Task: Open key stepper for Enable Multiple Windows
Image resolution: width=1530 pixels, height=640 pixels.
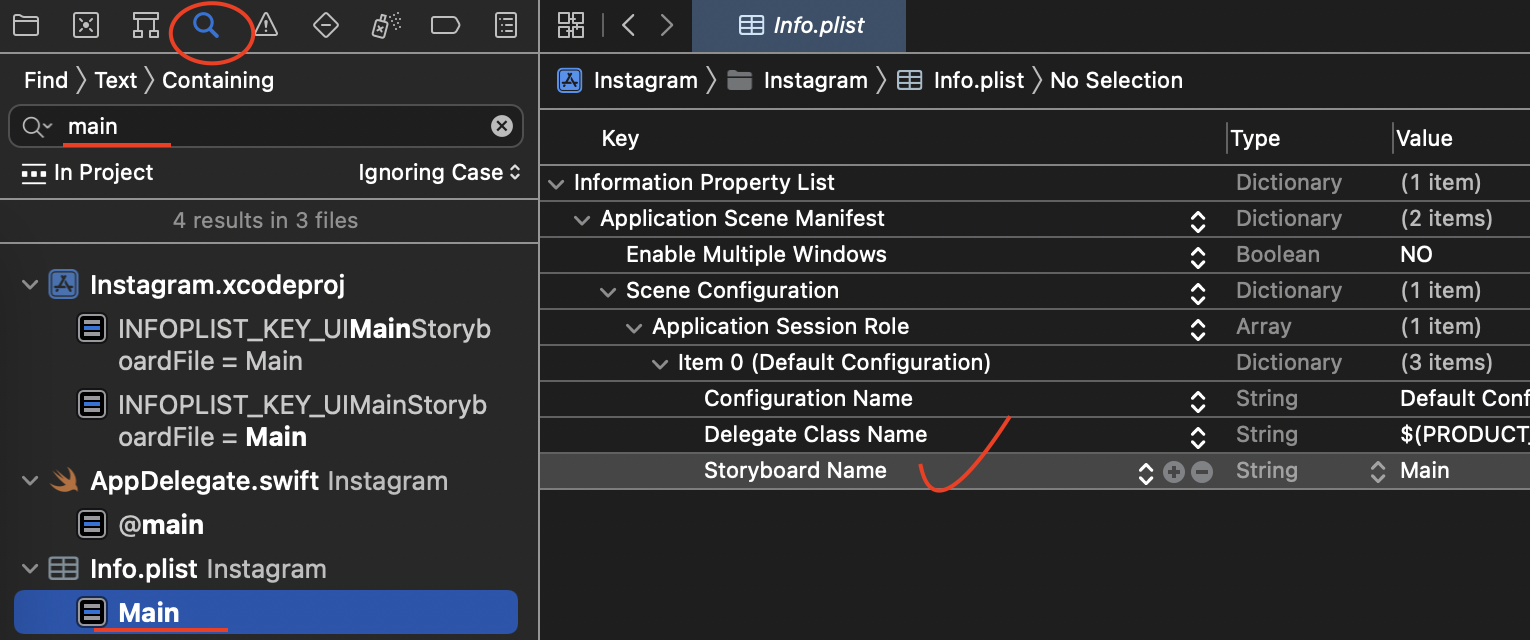Action: coord(1197,256)
